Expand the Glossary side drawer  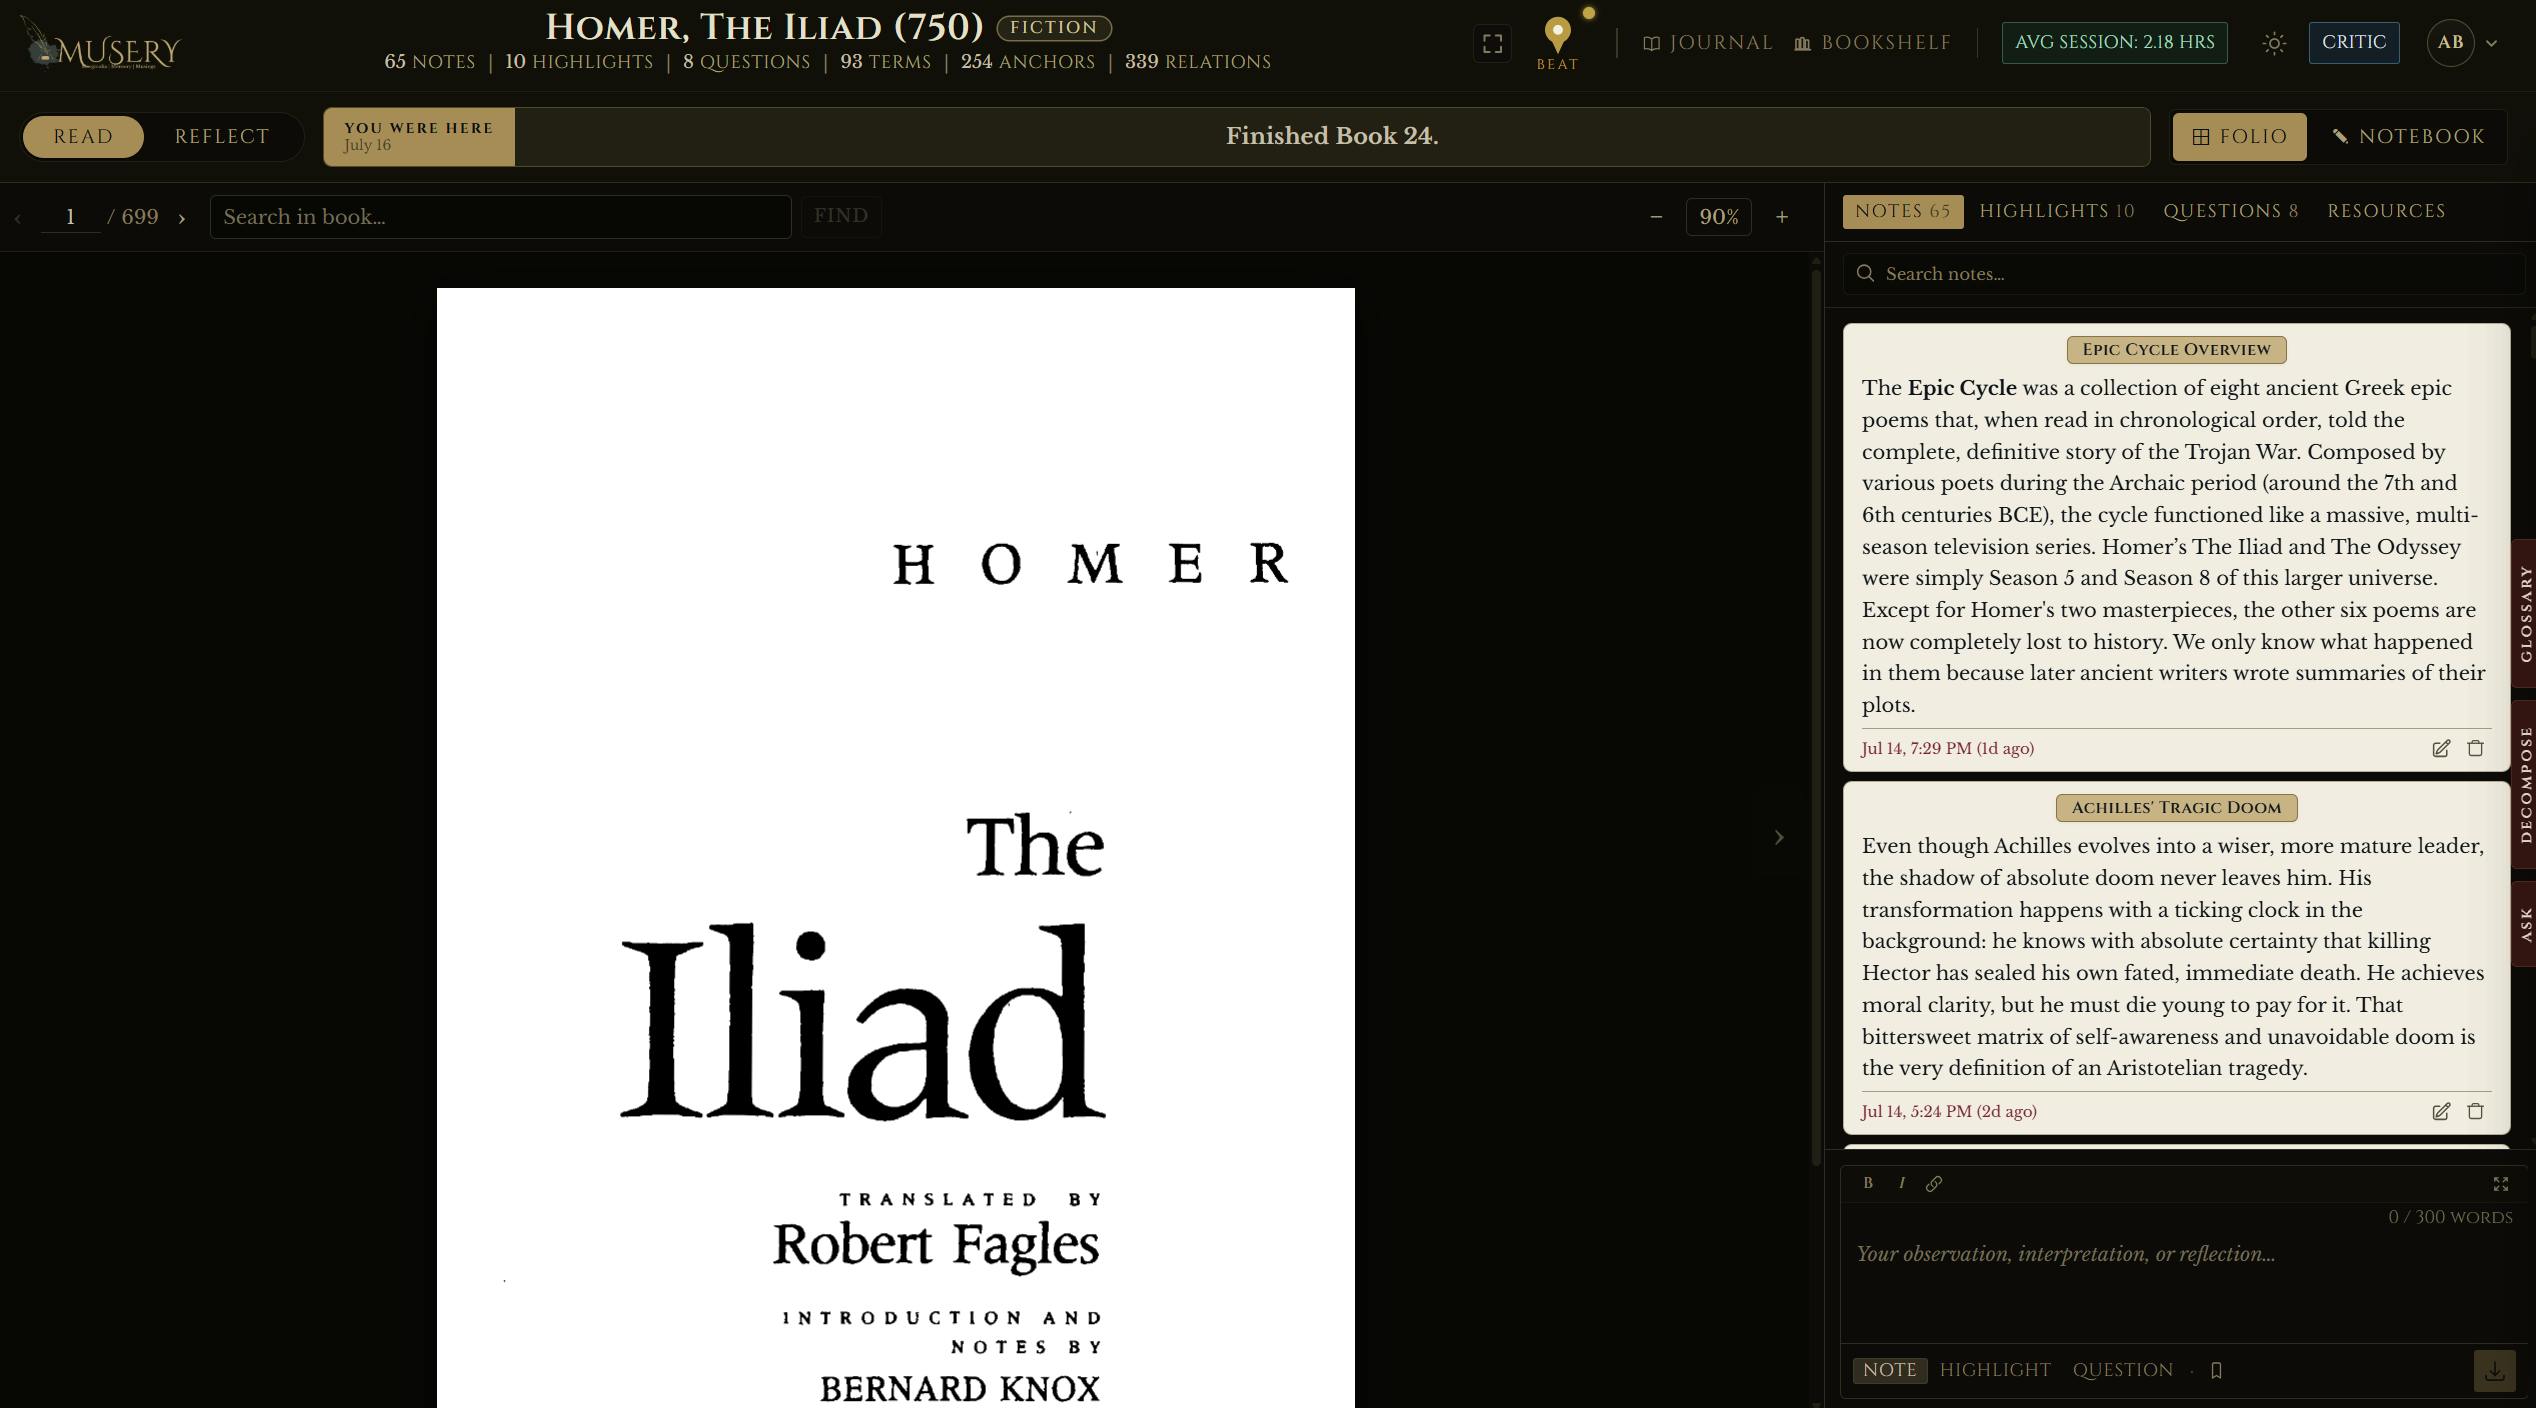click(2525, 613)
